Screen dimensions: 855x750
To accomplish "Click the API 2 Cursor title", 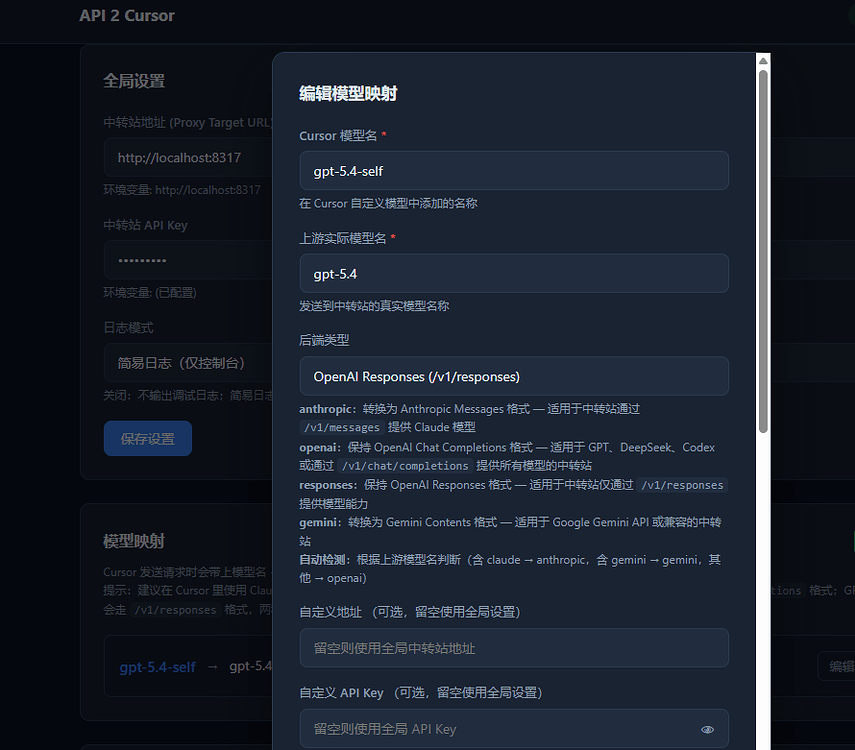I will click(x=127, y=16).
